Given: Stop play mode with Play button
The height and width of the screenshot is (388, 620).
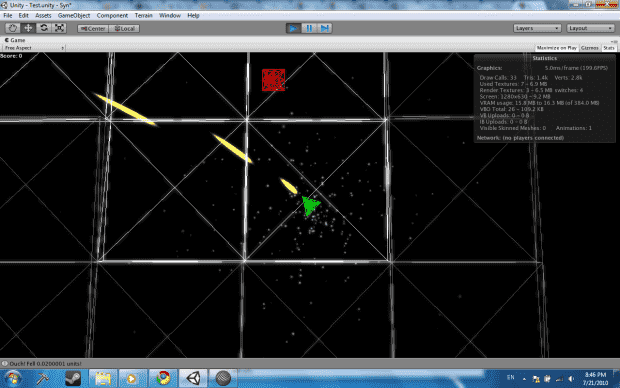Looking at the screenshot, I should pyautogui.click(x=293, y=28).
